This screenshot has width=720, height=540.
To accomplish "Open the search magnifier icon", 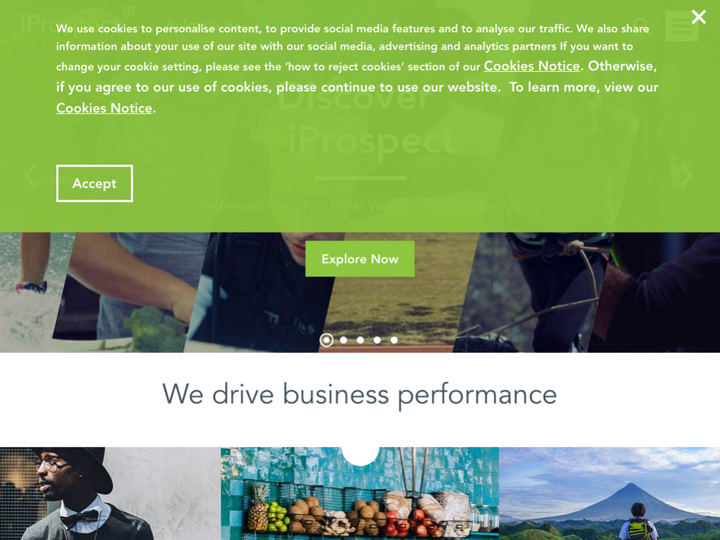I will [x=641, y=24].
